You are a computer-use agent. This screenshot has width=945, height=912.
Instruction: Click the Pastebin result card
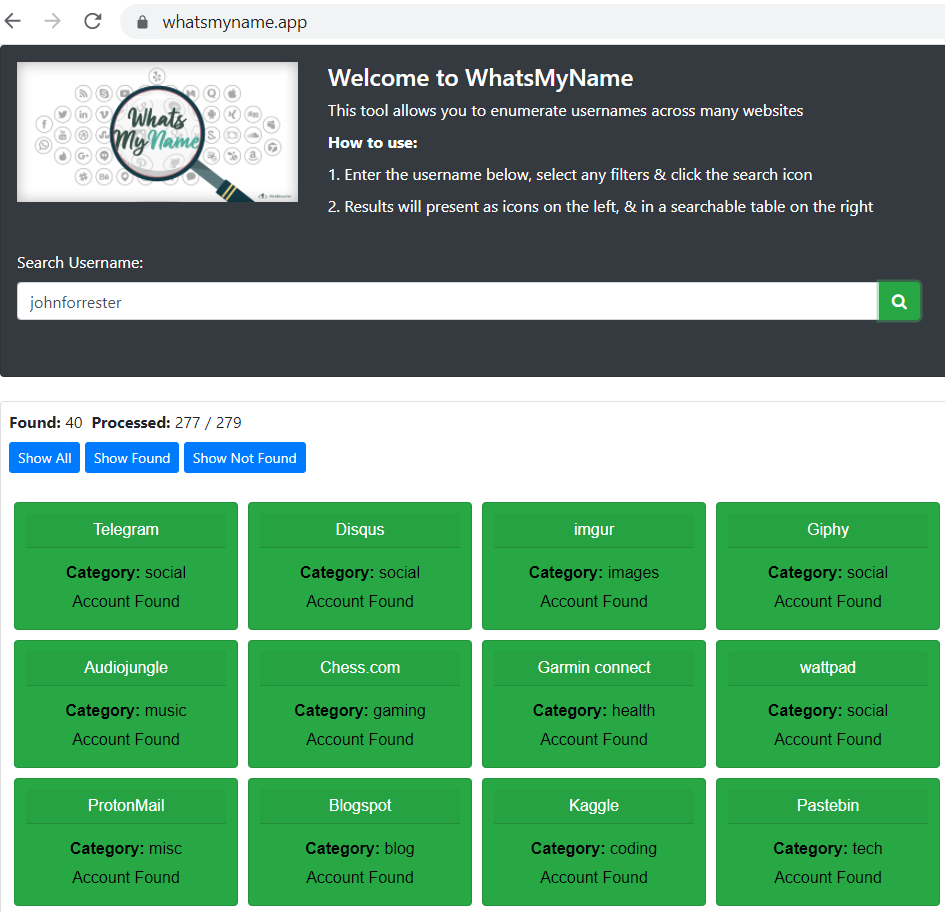click(828, 841)
